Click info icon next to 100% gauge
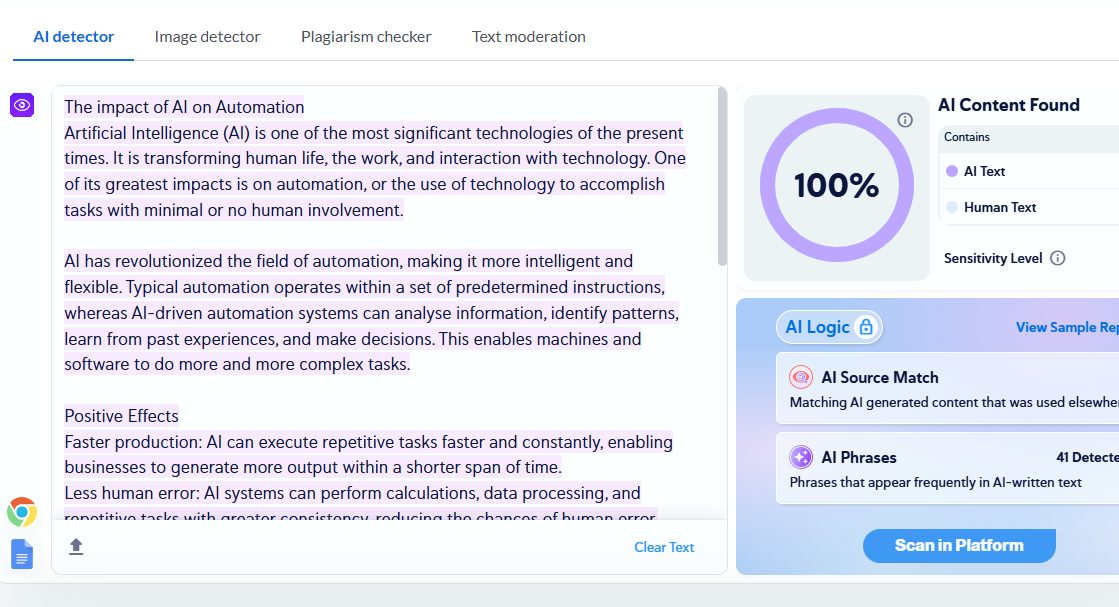 coord(905,120)
